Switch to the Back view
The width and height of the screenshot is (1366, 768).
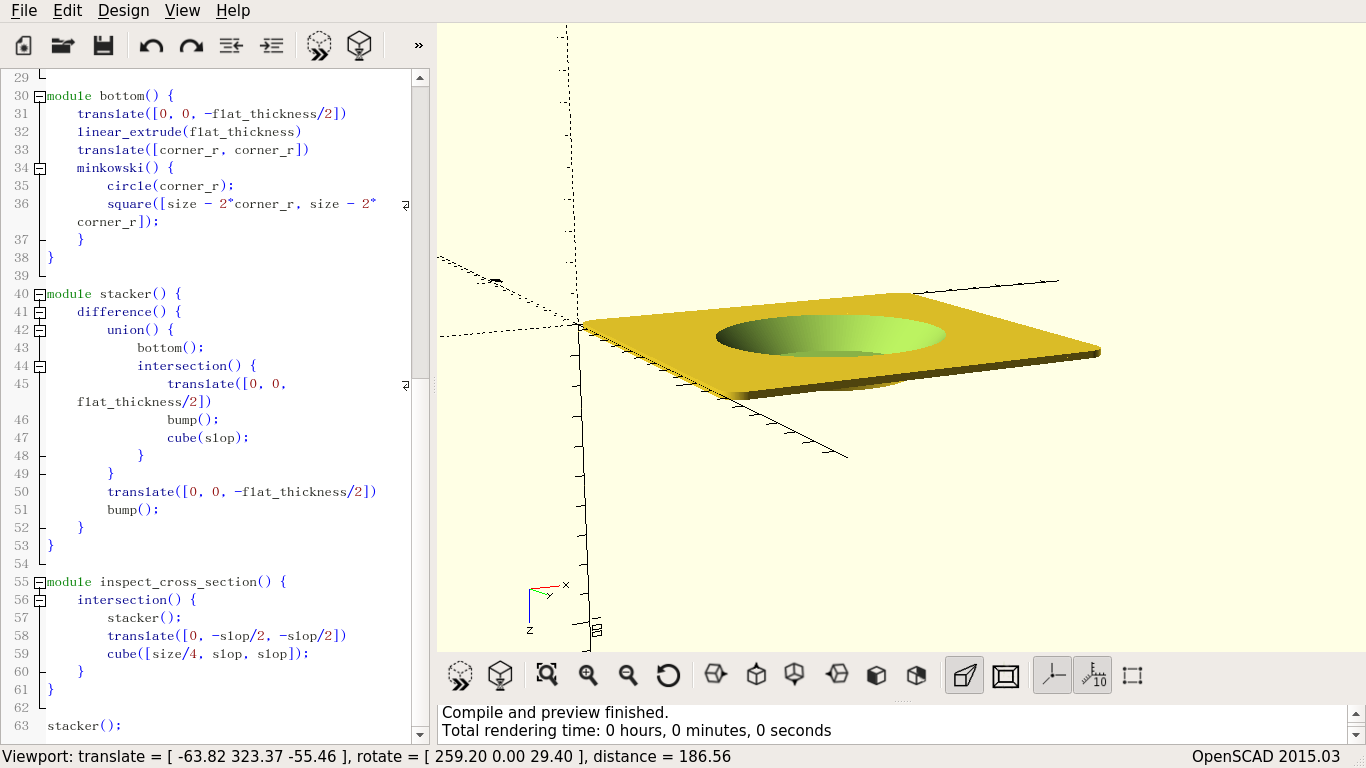916,675
